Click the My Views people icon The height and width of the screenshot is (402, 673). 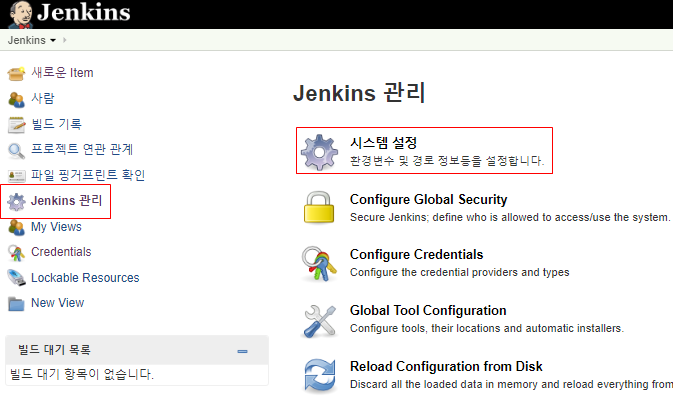pyautogui.click(x=16, y=227)
